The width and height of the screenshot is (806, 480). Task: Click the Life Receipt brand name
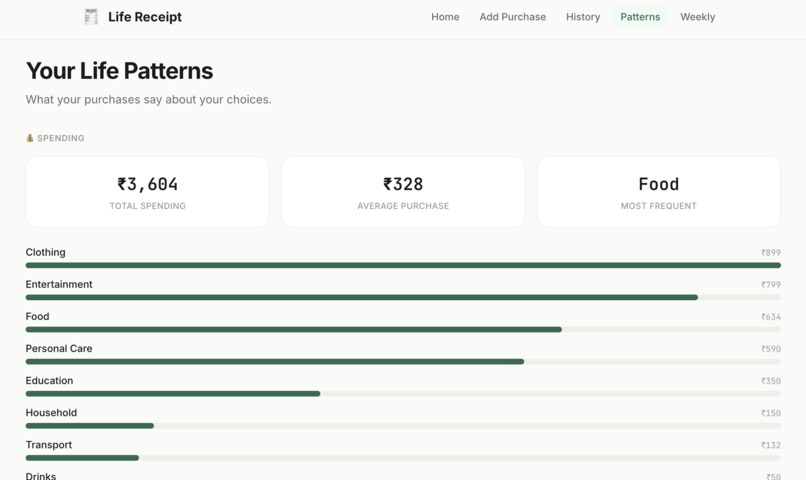pos(145,17)
